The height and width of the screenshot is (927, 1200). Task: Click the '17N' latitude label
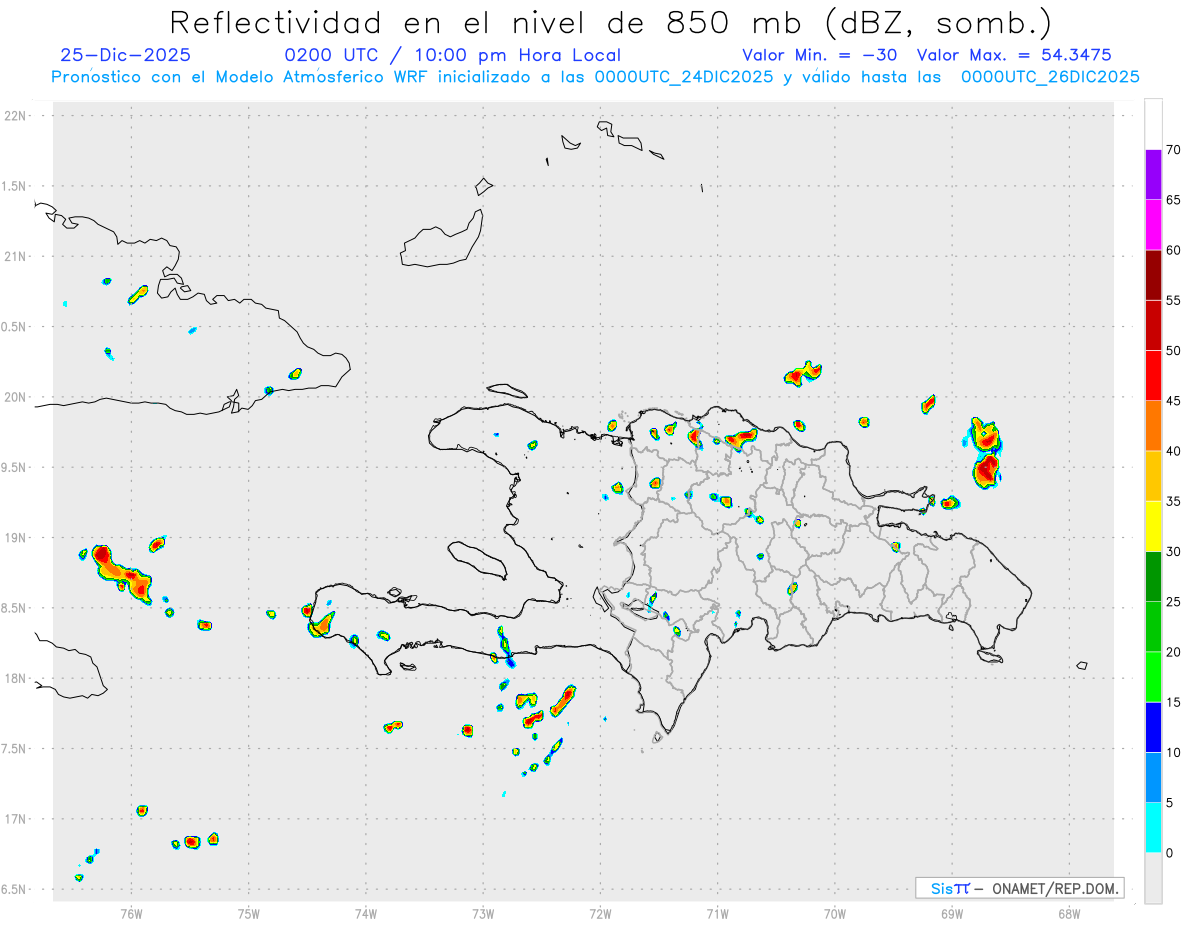pyautogui.click(x=15, y=819)
